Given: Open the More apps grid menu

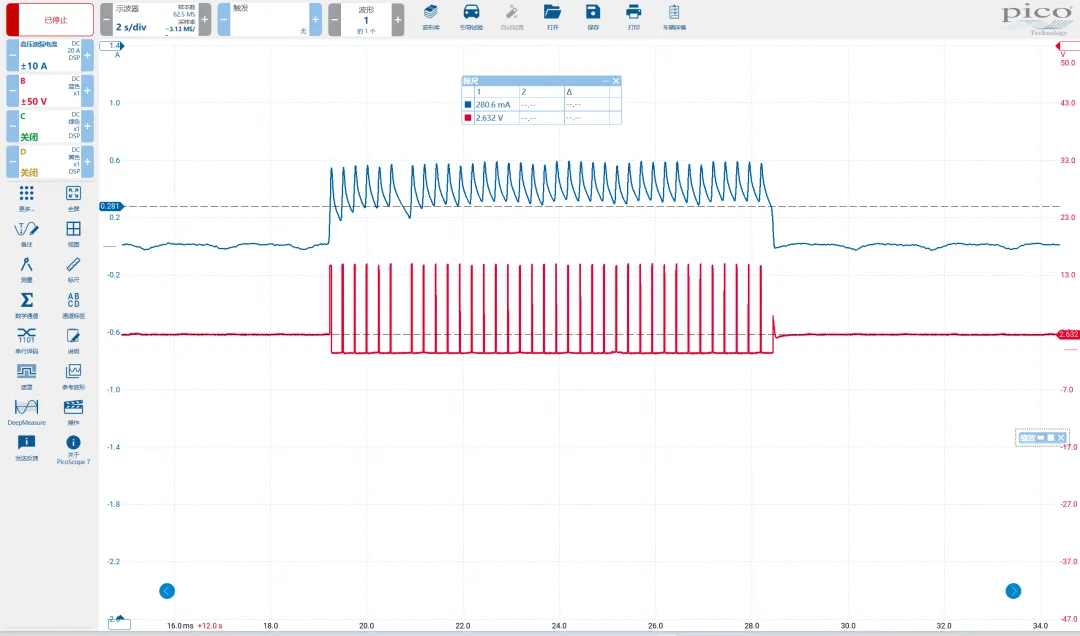Looking at the screenshot, I should 27,196.
